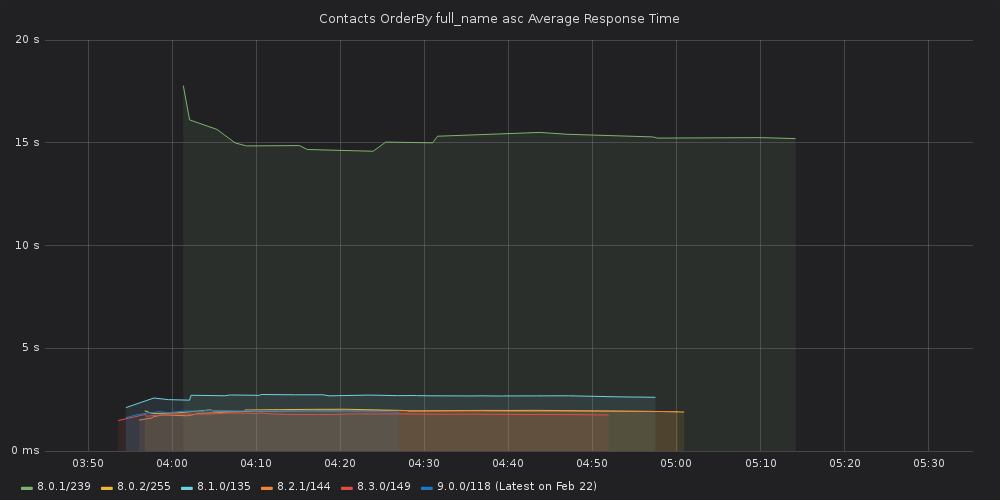Select the 8.3.0/149 legend label

pos(383,487)
